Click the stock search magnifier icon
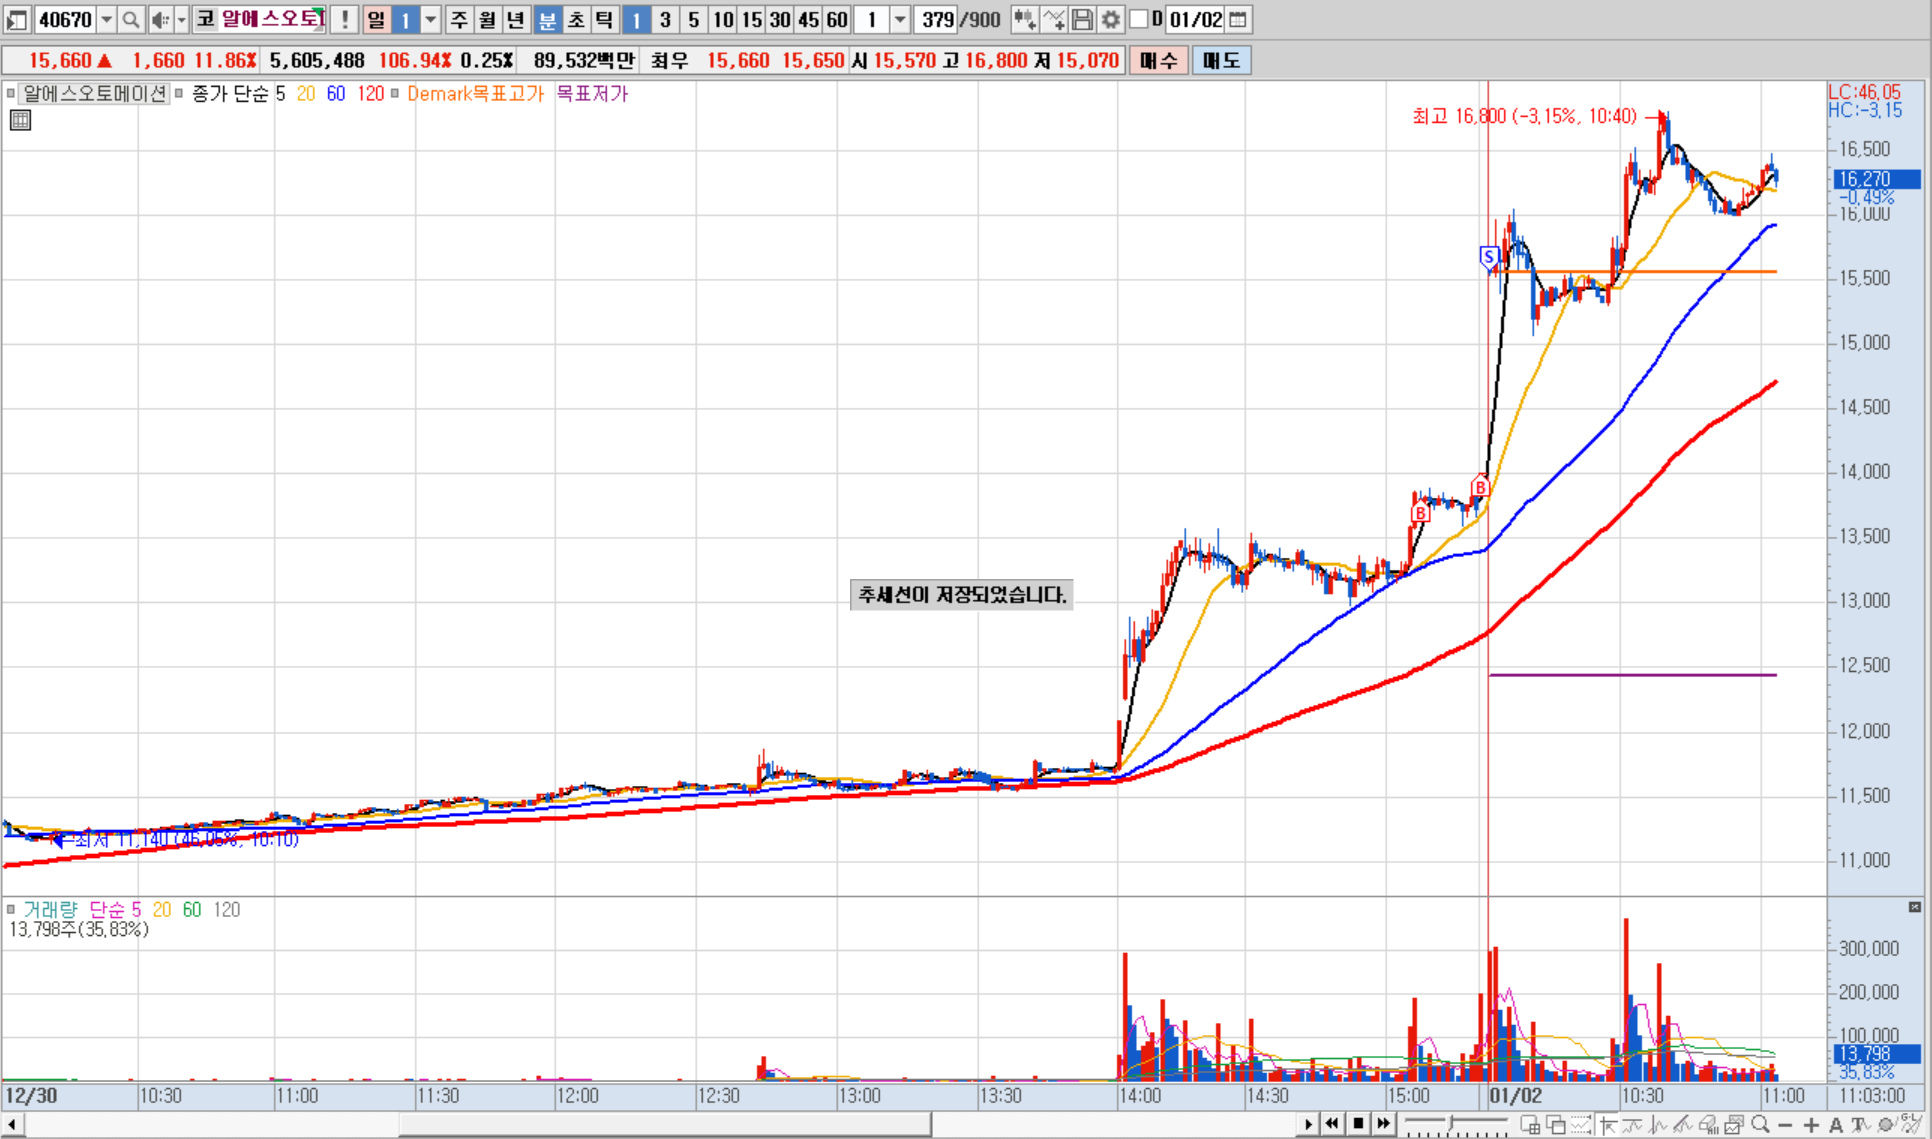The width and height of the screenshot is (1932, 1139). tap(130, 19)
